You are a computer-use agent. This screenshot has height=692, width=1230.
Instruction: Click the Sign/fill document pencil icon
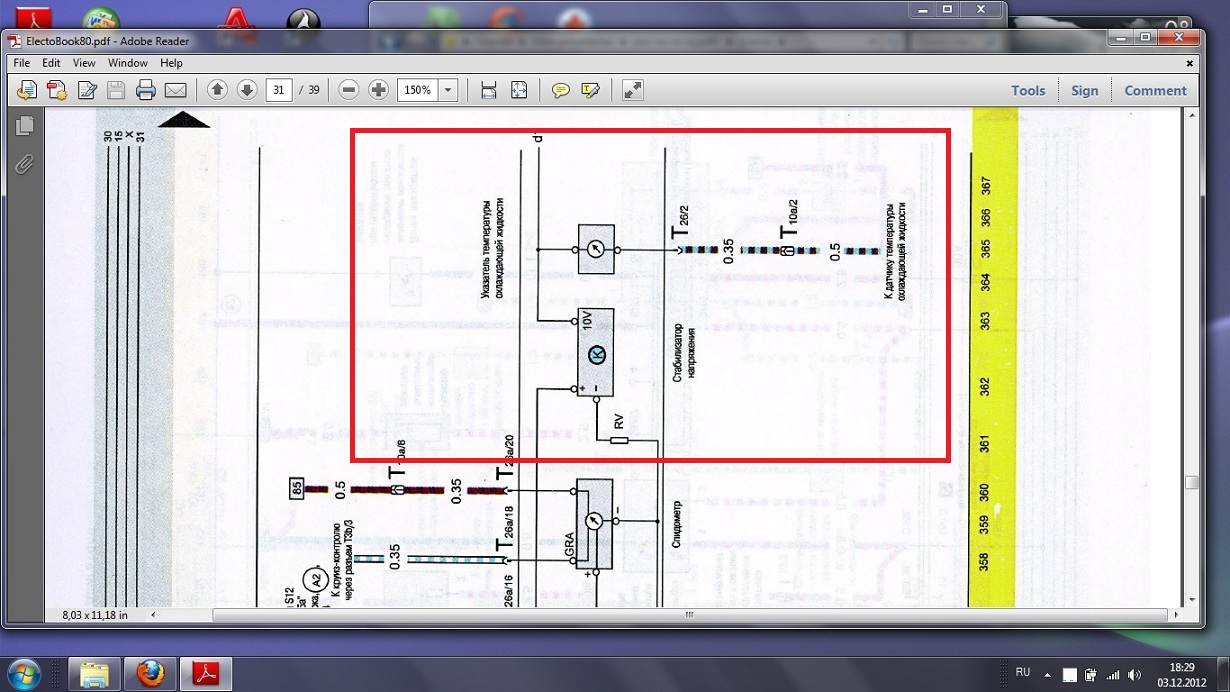[x=87, y=90]
